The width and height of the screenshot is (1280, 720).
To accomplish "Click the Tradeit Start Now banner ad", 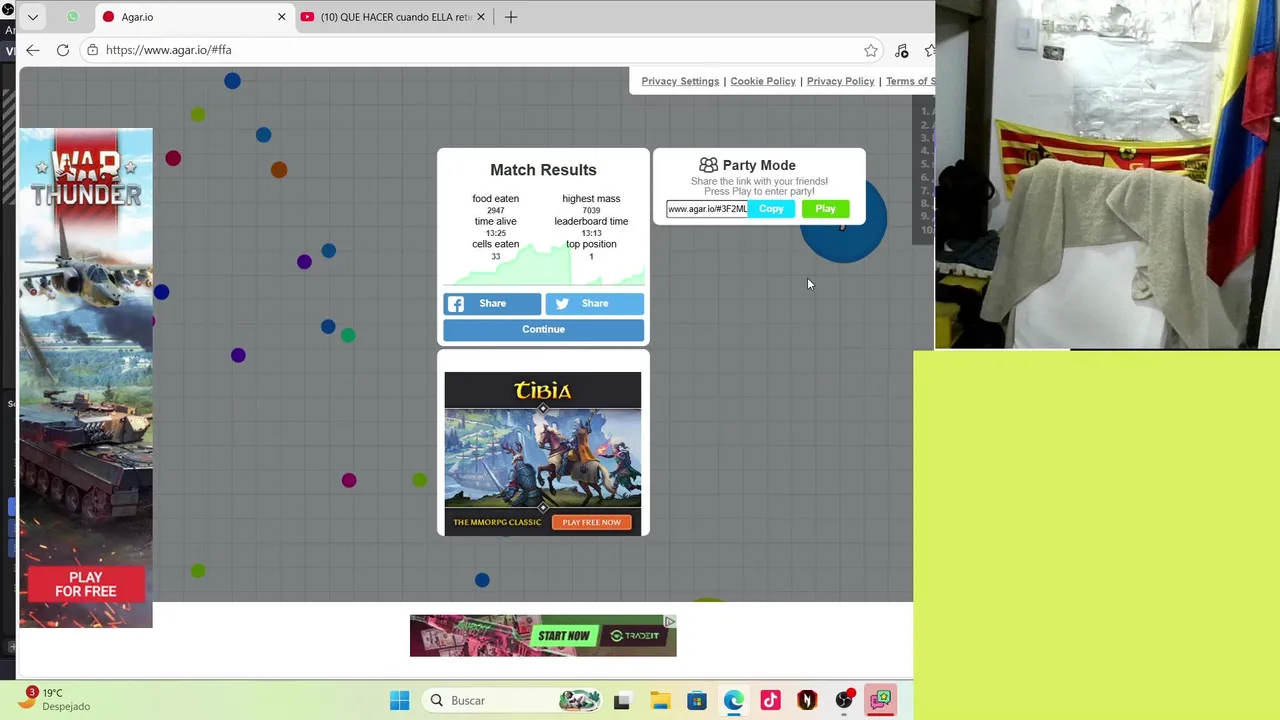I will (543, 636).
